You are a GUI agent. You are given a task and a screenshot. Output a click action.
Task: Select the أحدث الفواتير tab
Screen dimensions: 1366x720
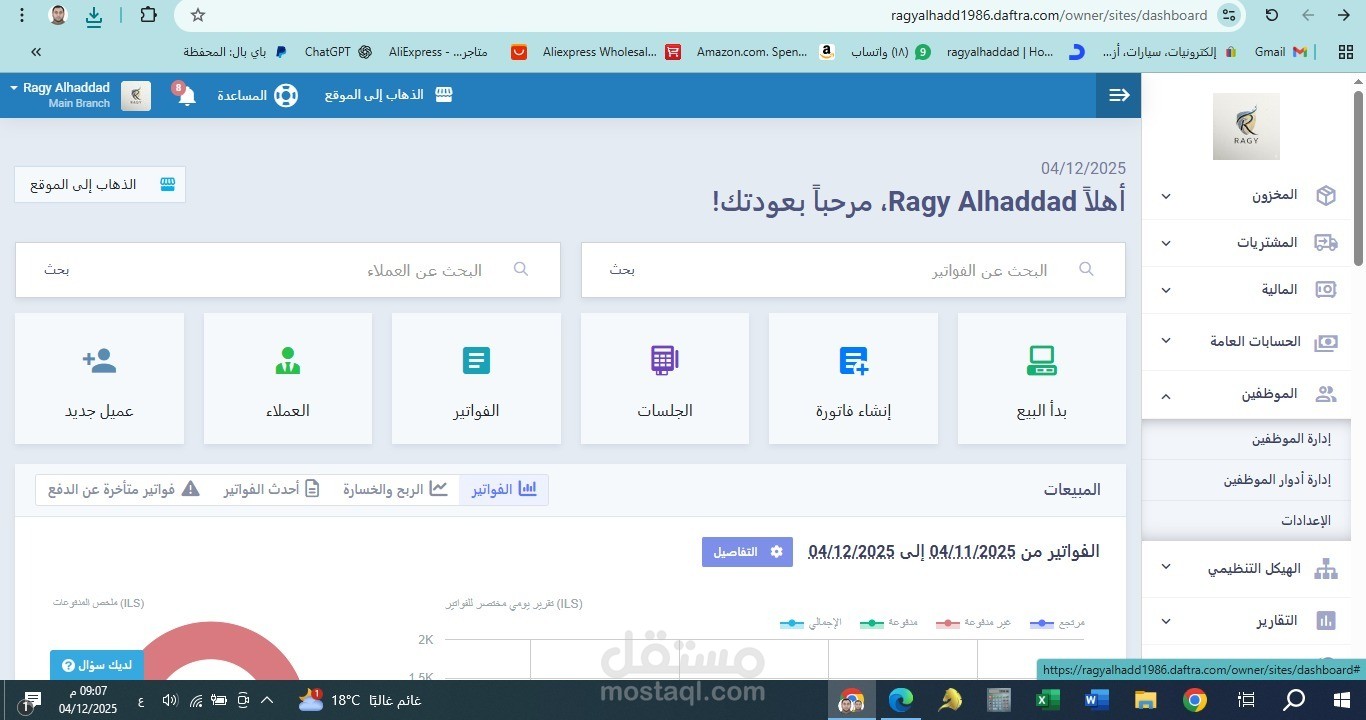271,489
